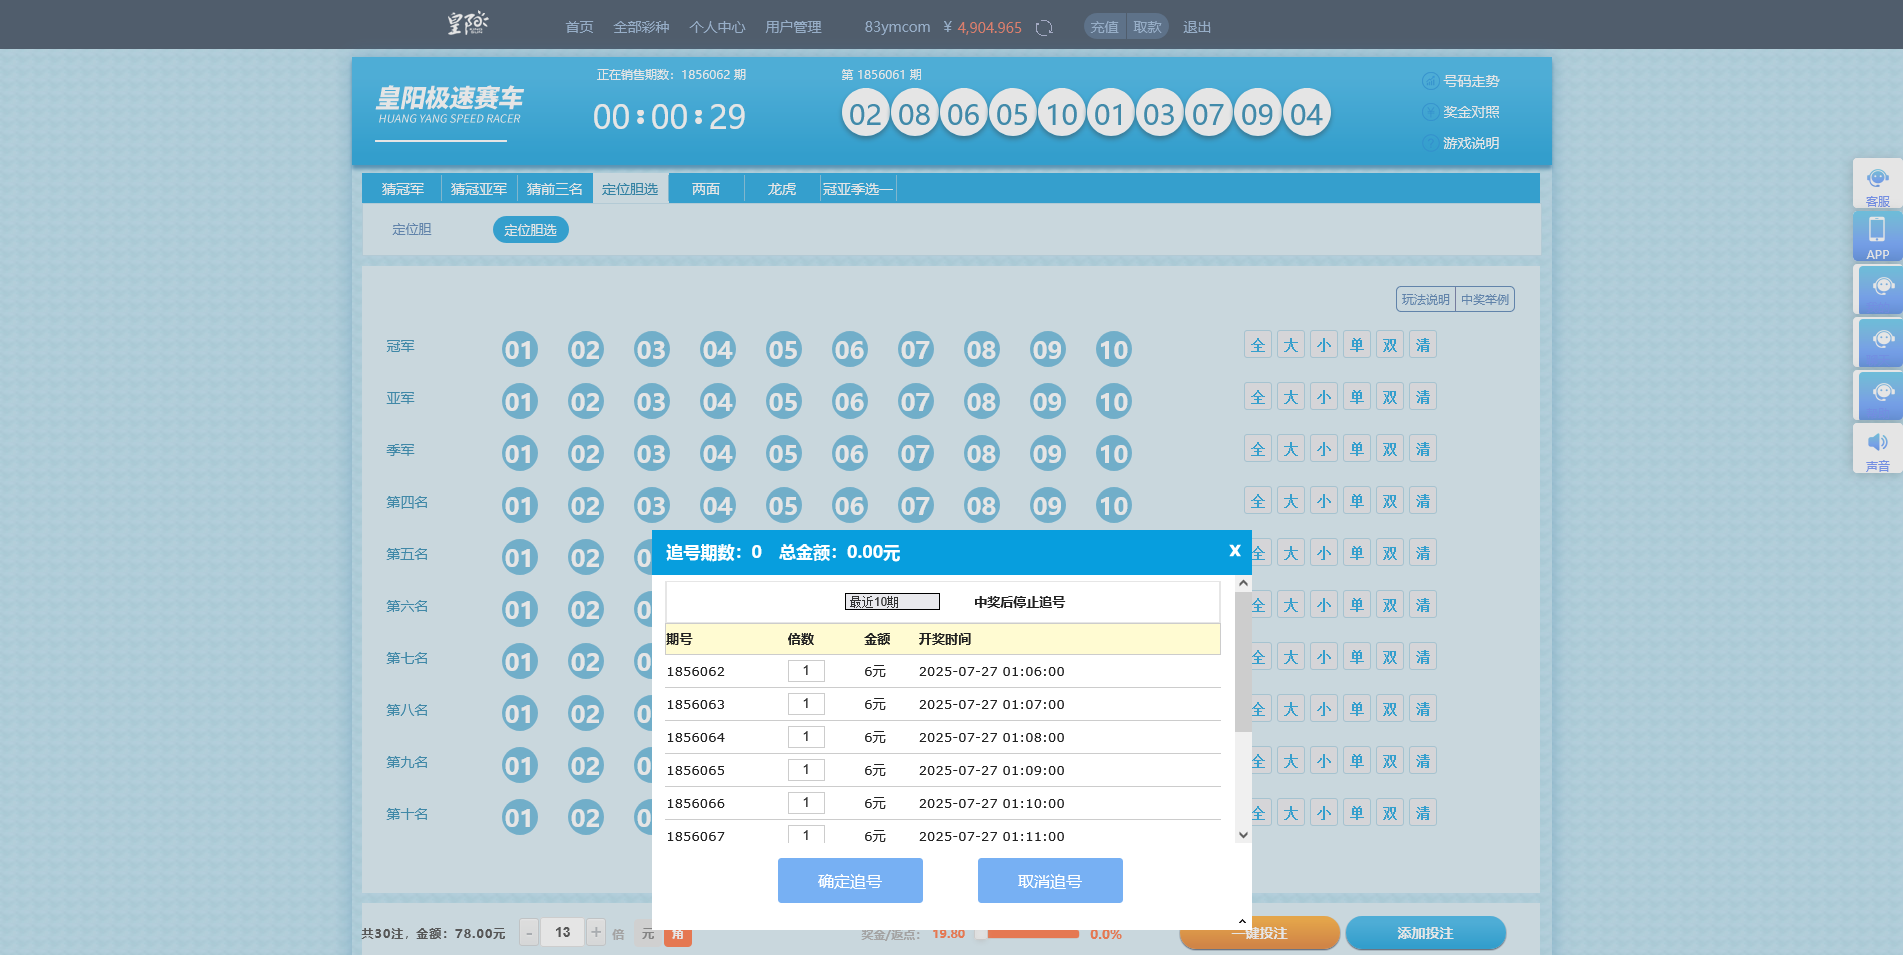Image resolution: width=1903 pixels, height=955 pixels.
Task: Open the 客服 customer service icon
Action: tap(1877, 184)
